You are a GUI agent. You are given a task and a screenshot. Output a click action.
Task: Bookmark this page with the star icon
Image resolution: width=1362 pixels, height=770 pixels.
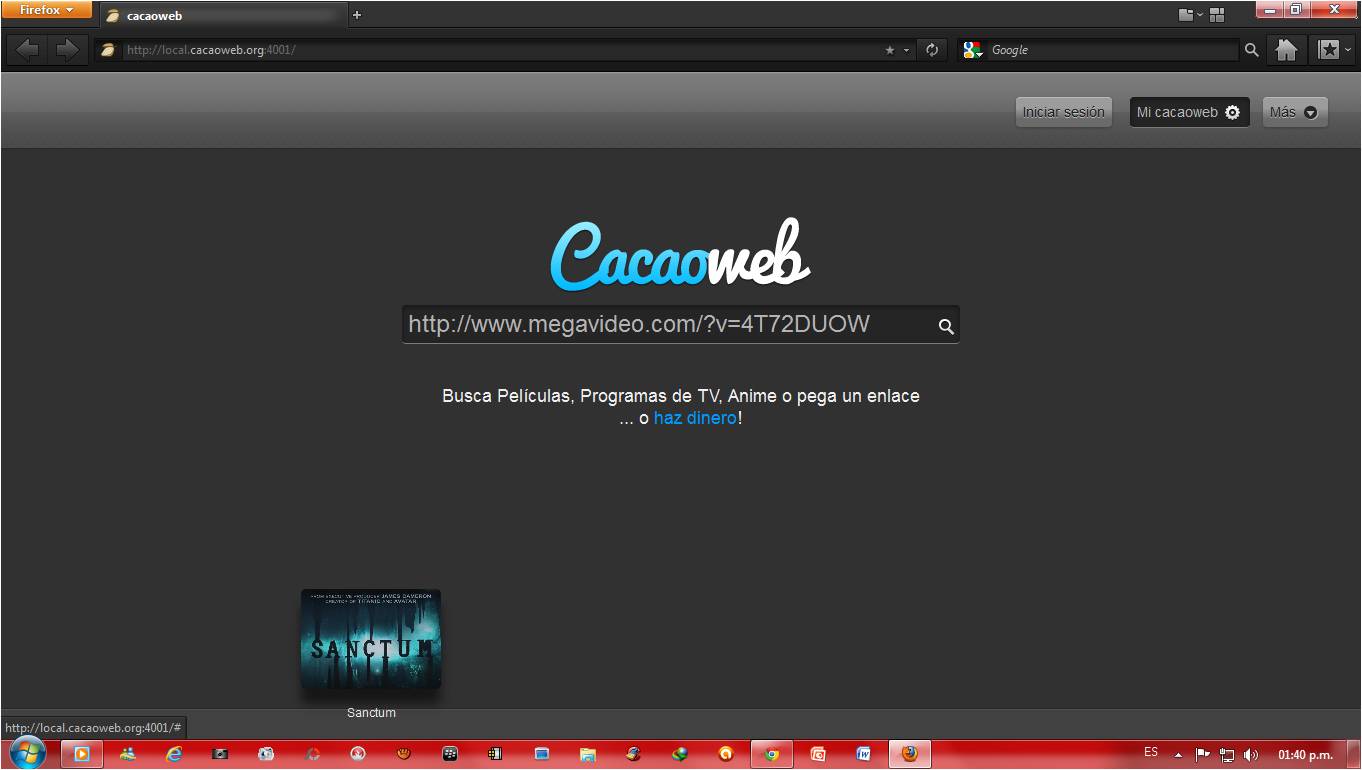click(890, 50)
